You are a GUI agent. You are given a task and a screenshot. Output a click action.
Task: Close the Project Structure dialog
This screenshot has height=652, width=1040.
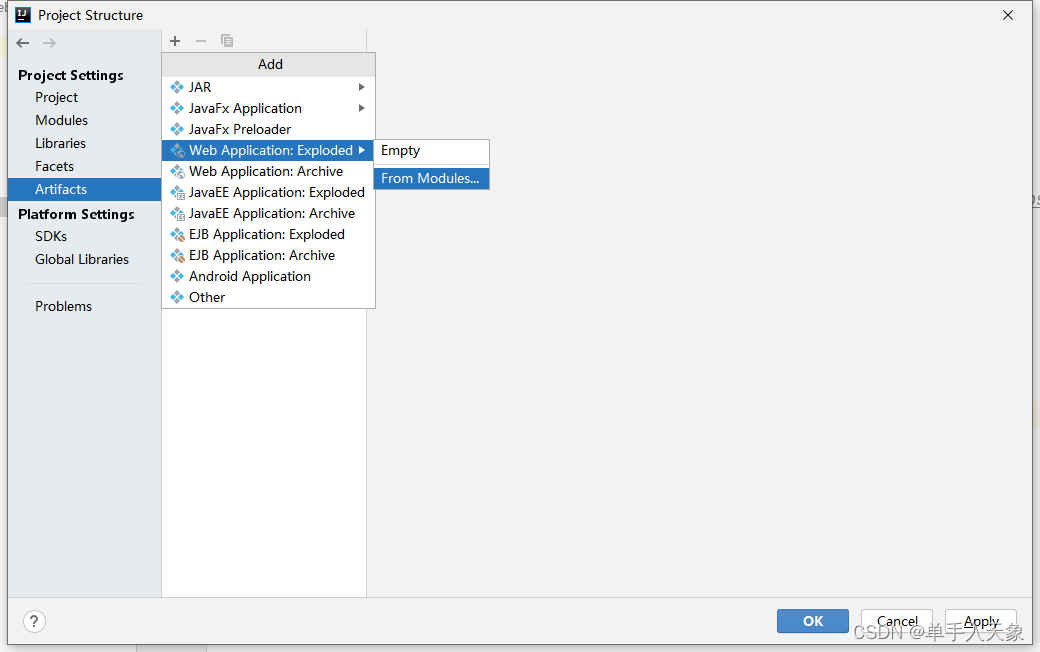pos(1008,15)
